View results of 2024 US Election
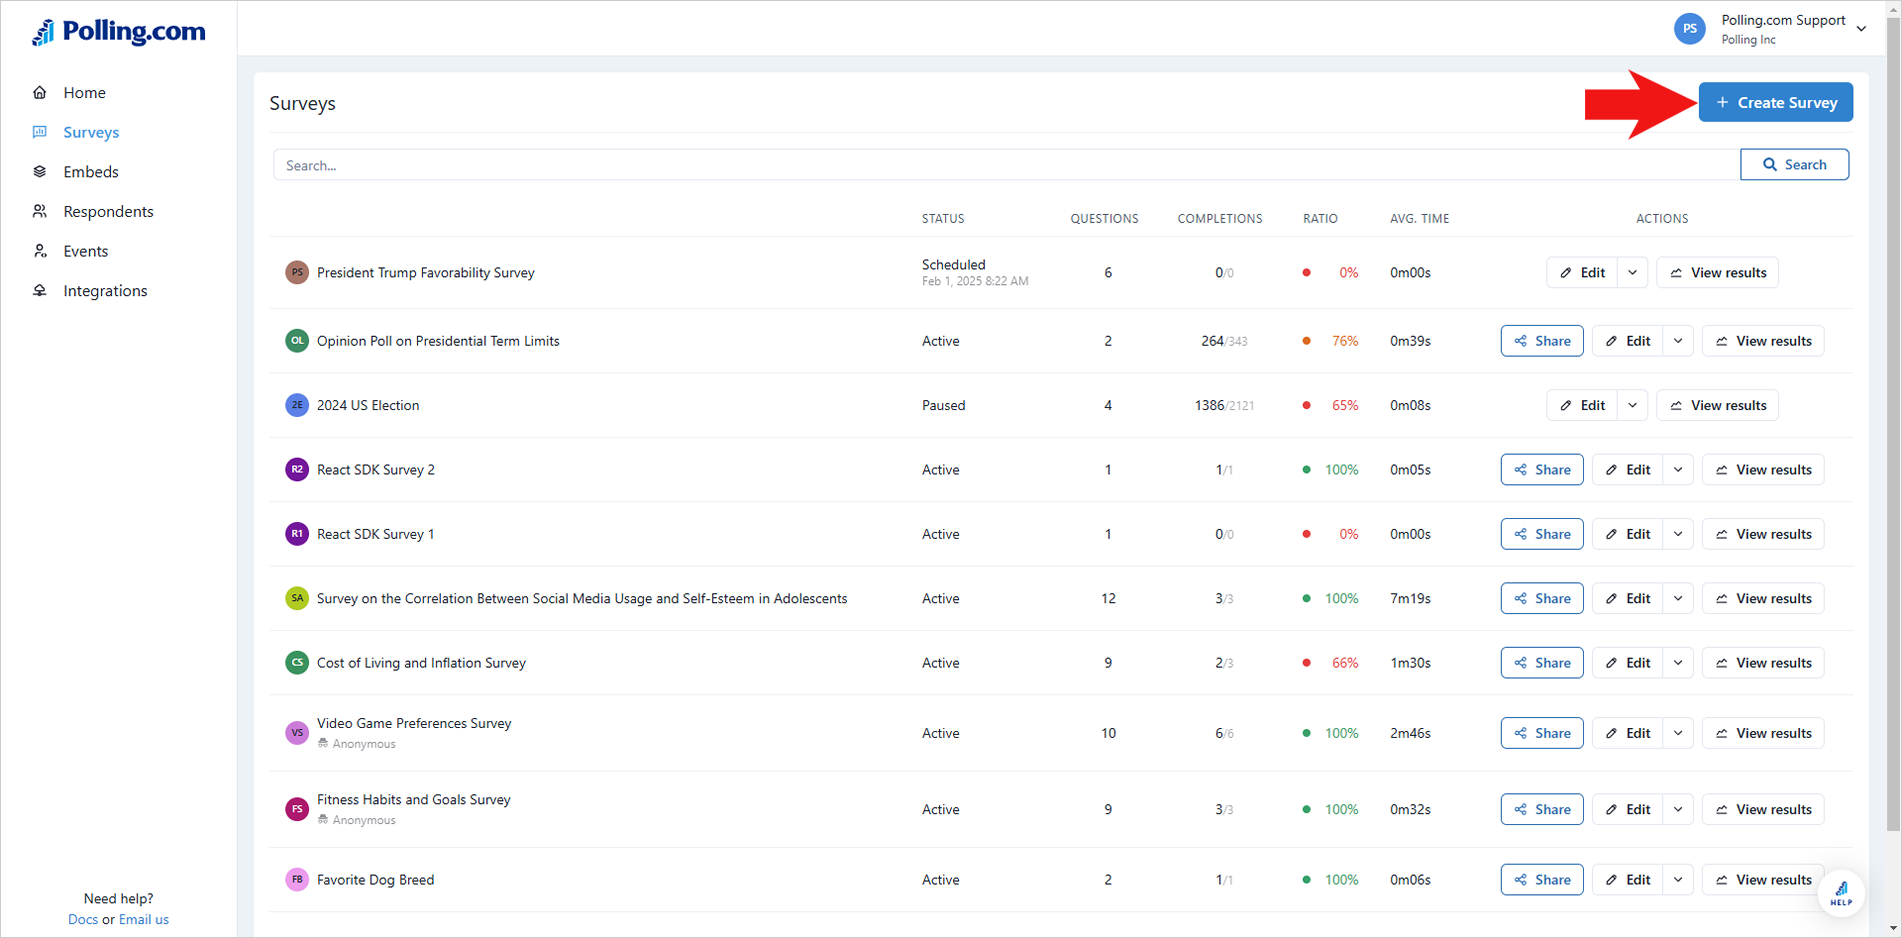 (1717, 405)
